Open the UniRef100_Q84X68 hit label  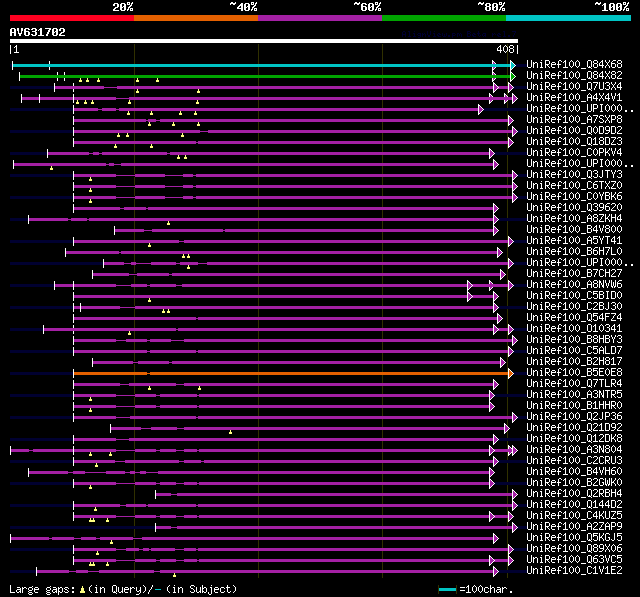(574, 64)
